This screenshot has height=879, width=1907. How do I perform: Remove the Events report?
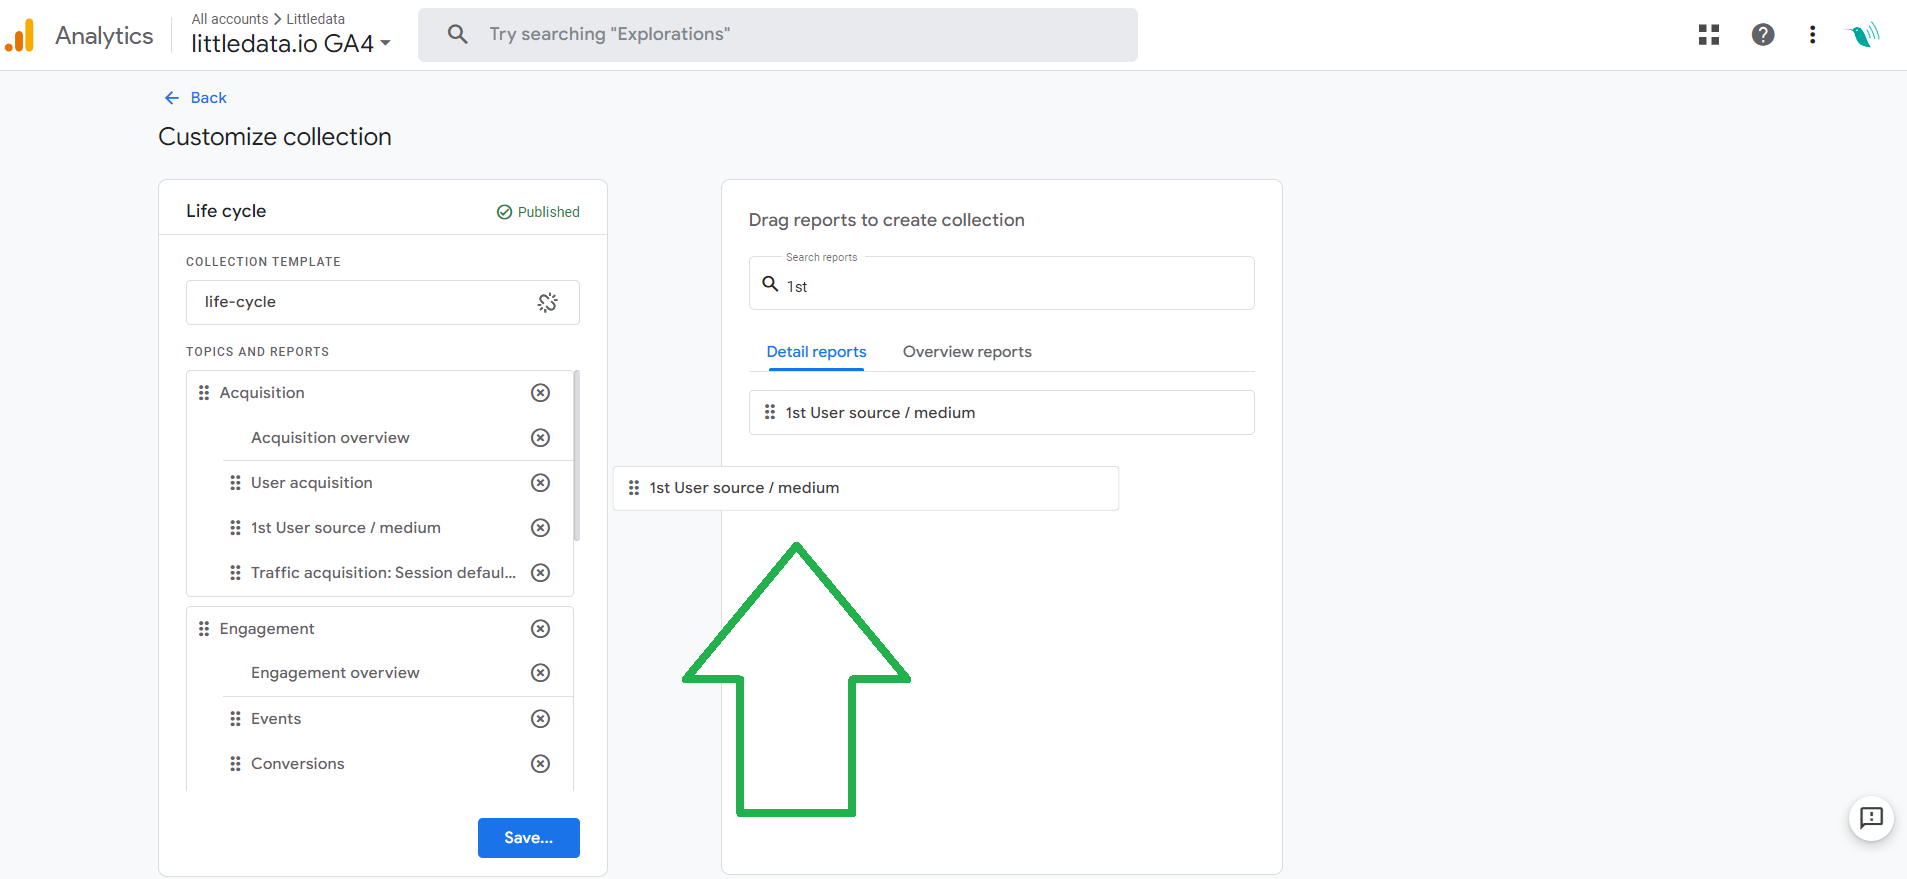tap(540, 719)
